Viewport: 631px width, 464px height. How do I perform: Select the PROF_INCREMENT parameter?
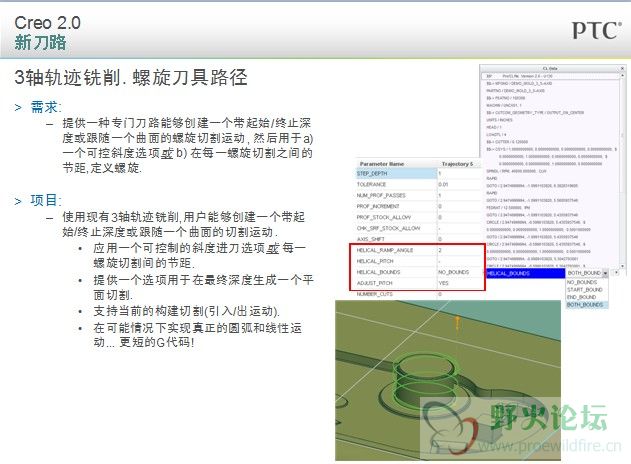378,206
